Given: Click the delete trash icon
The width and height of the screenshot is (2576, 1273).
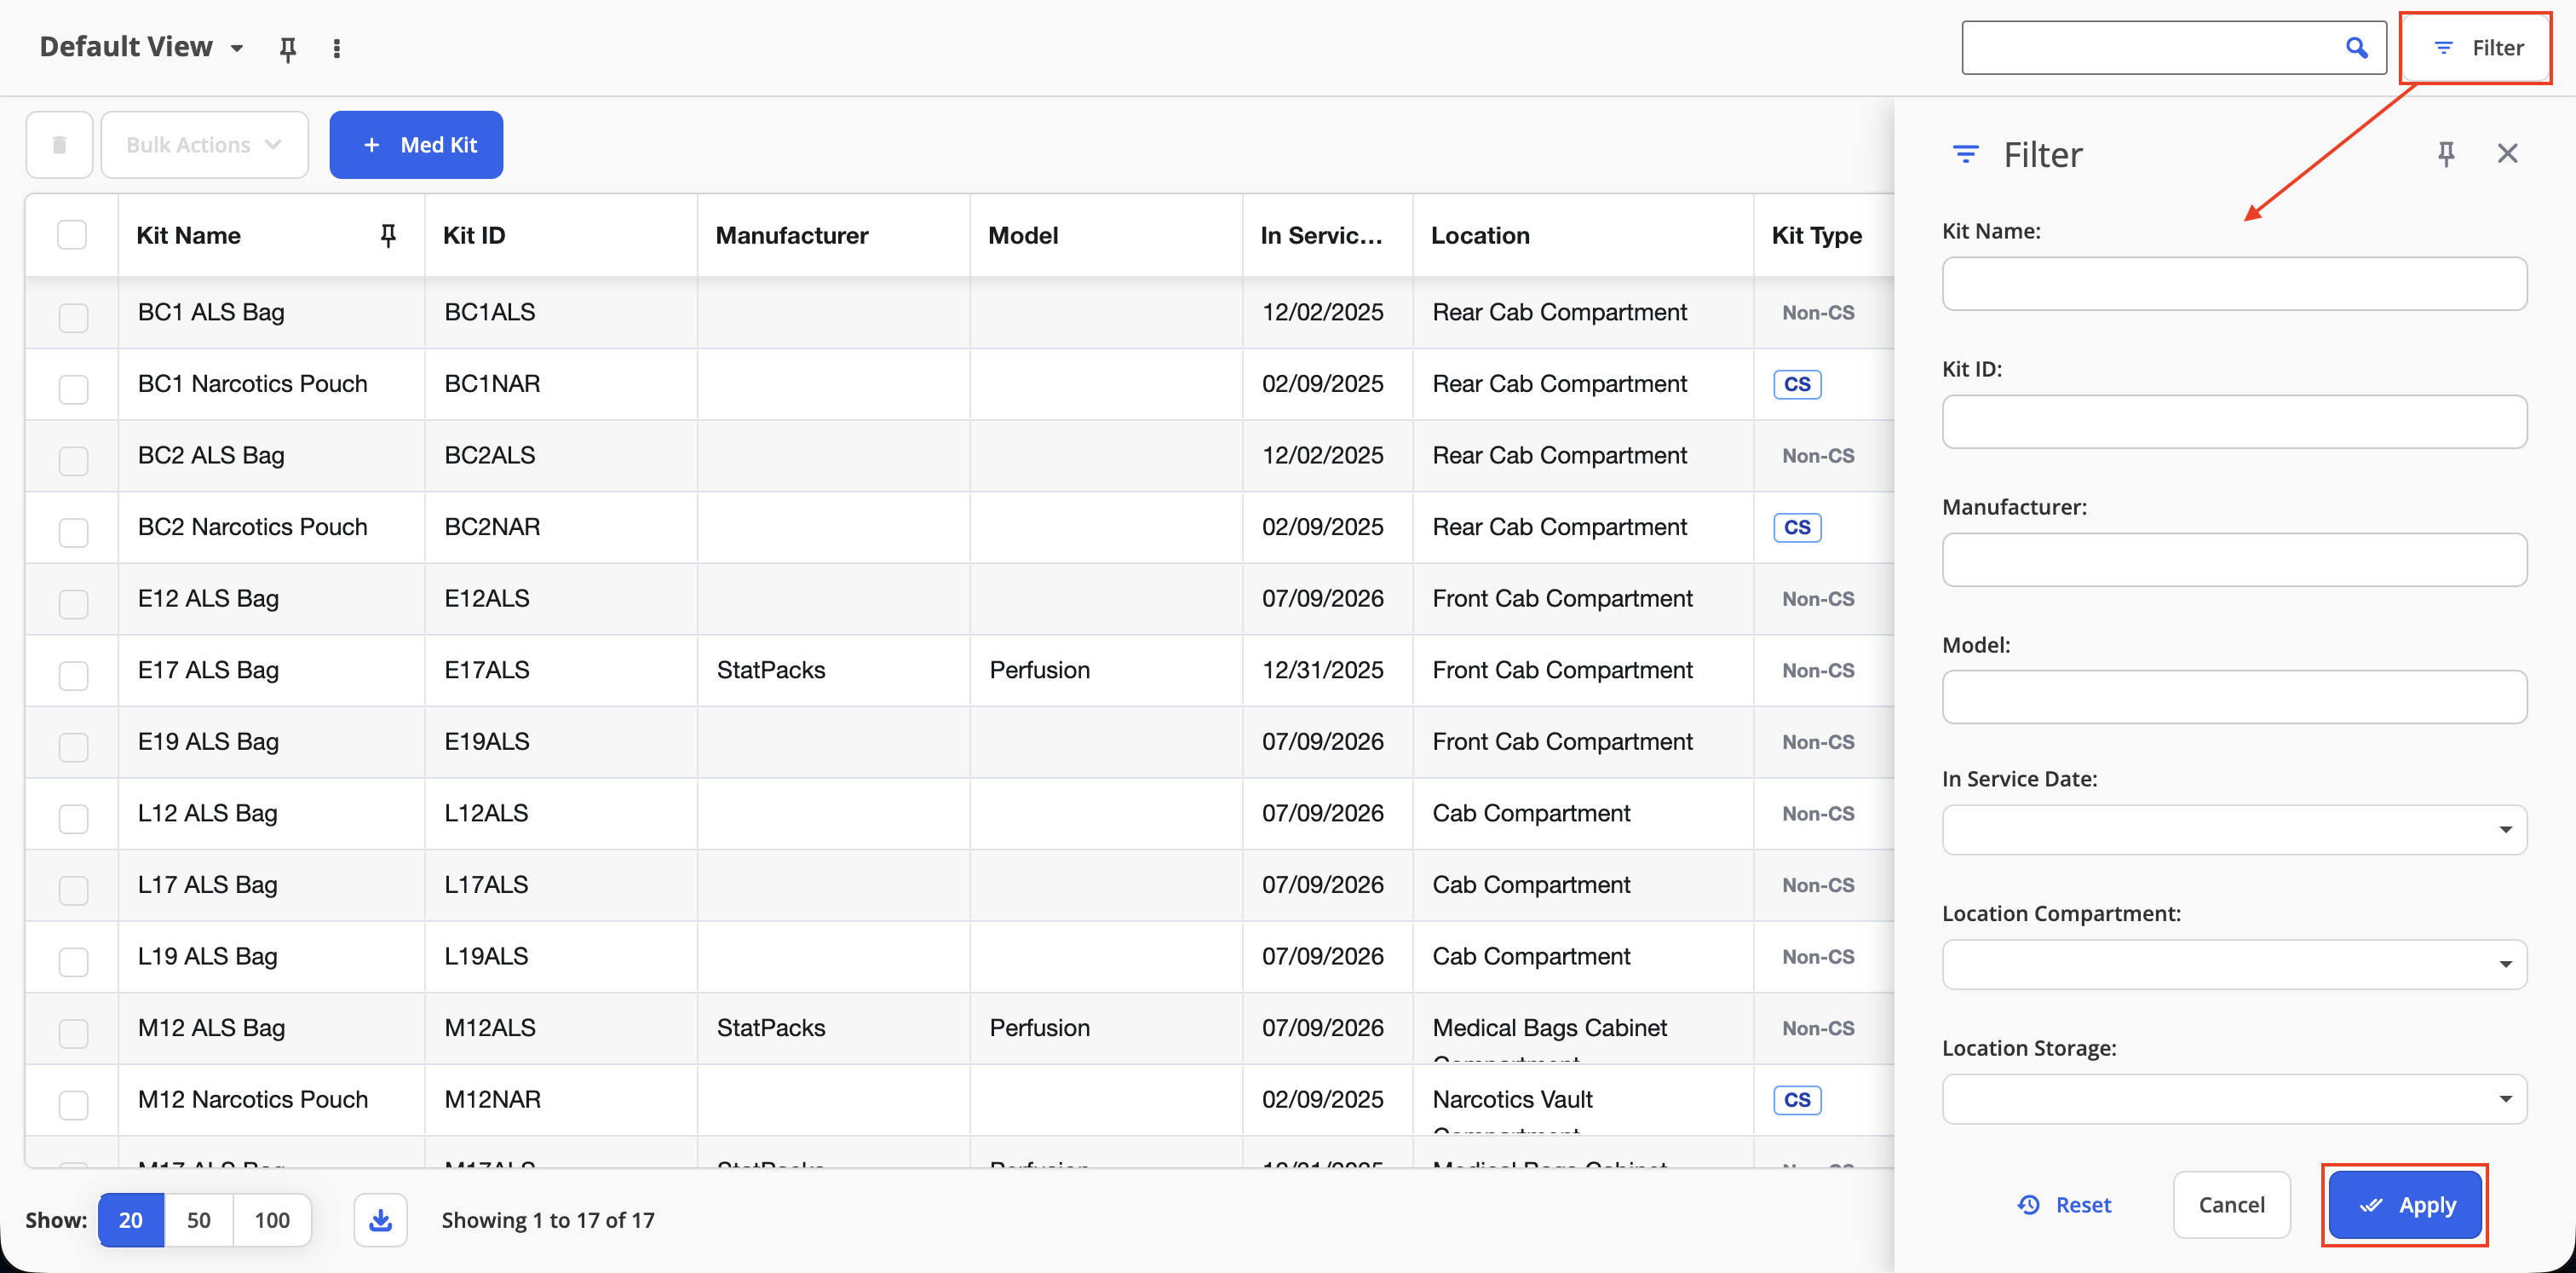Looking at the screenshot, I should pos(60,145).
